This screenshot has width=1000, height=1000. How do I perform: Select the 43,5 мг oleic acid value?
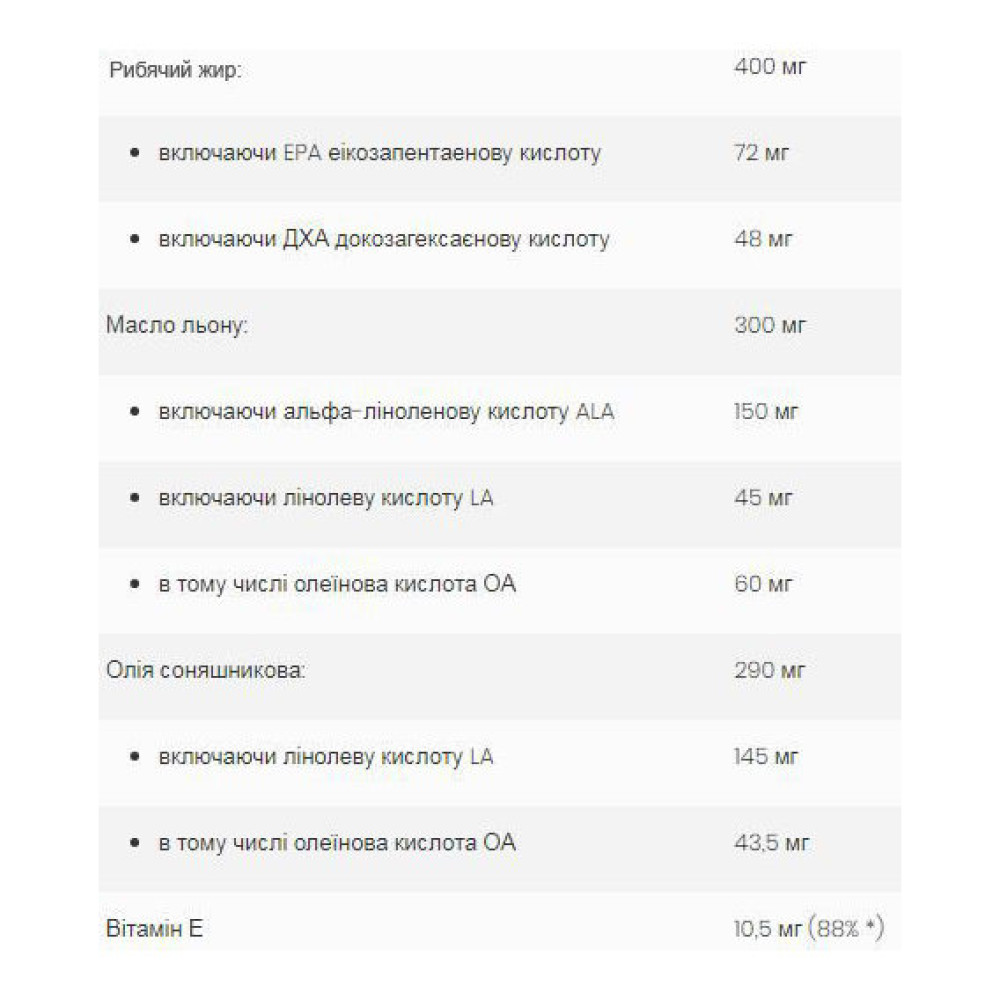(771, 842)
